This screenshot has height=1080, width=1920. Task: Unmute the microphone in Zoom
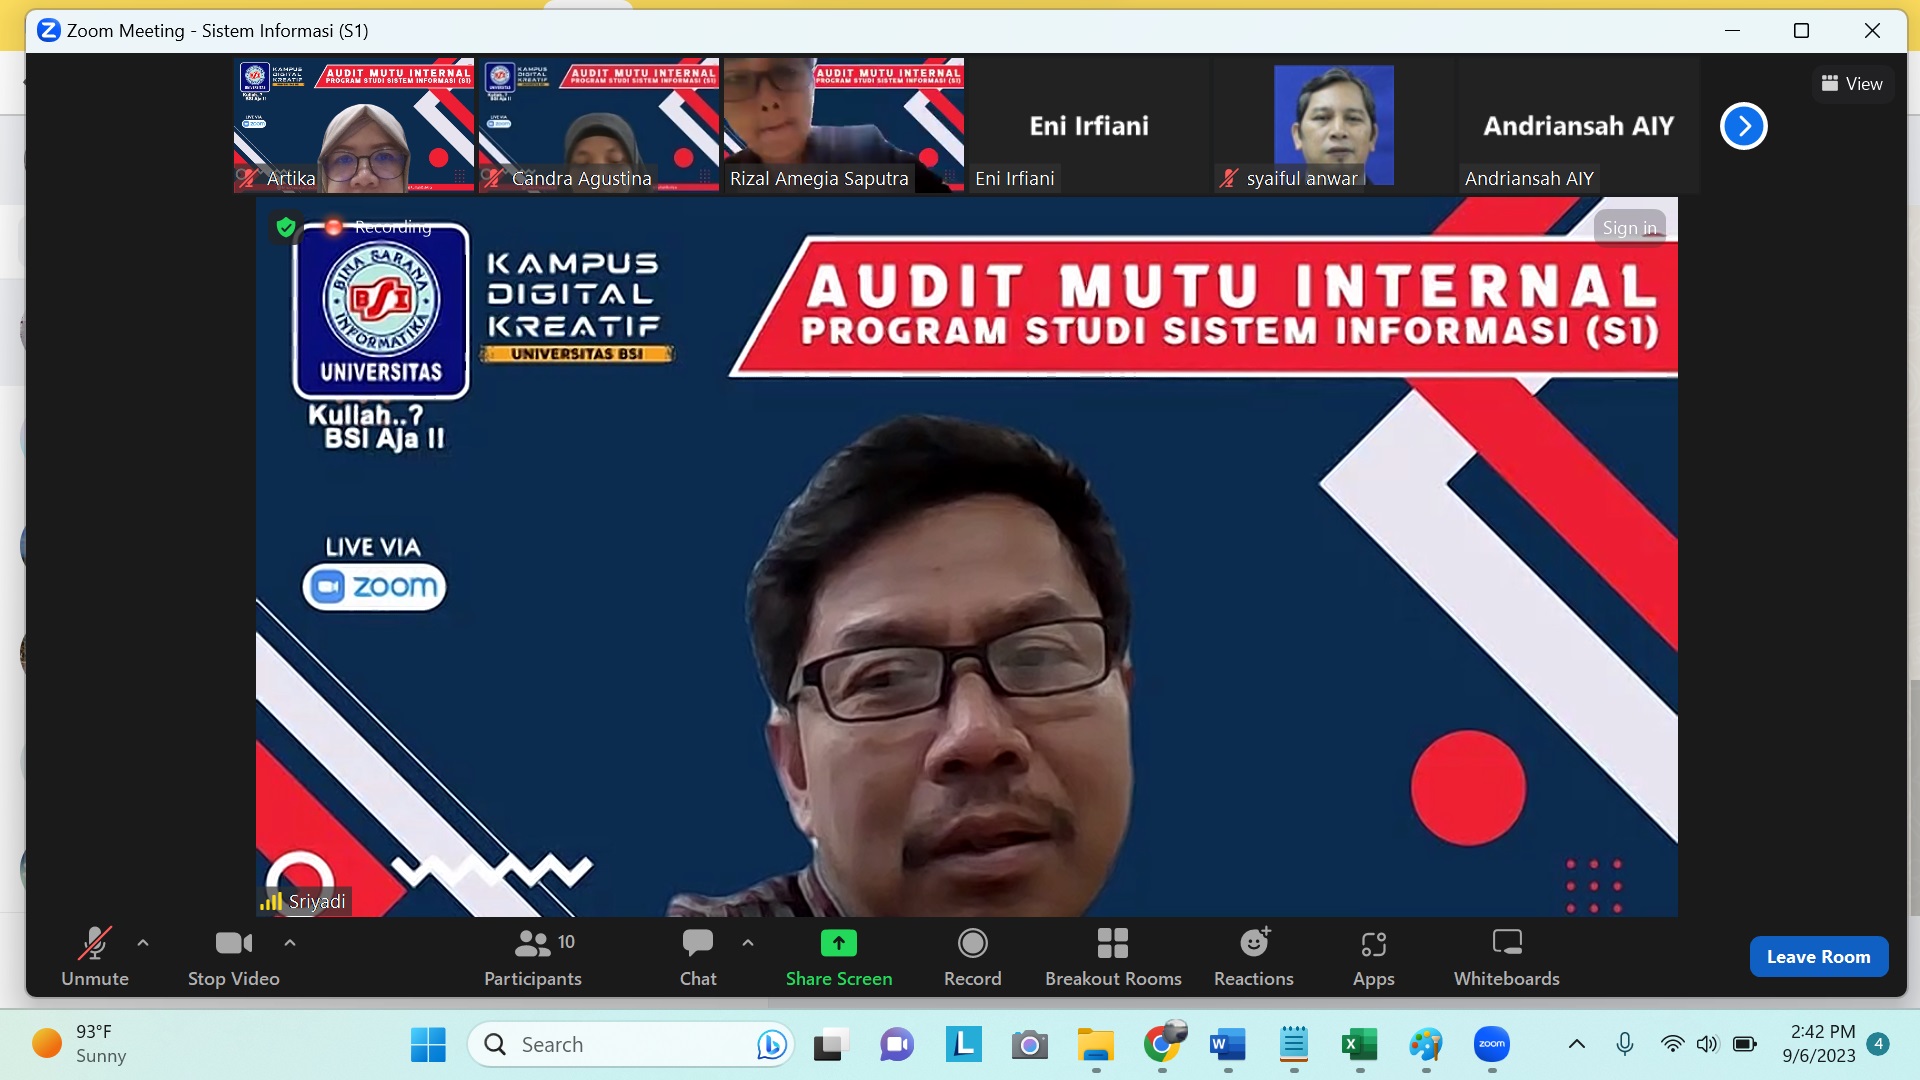click(95, 957)
